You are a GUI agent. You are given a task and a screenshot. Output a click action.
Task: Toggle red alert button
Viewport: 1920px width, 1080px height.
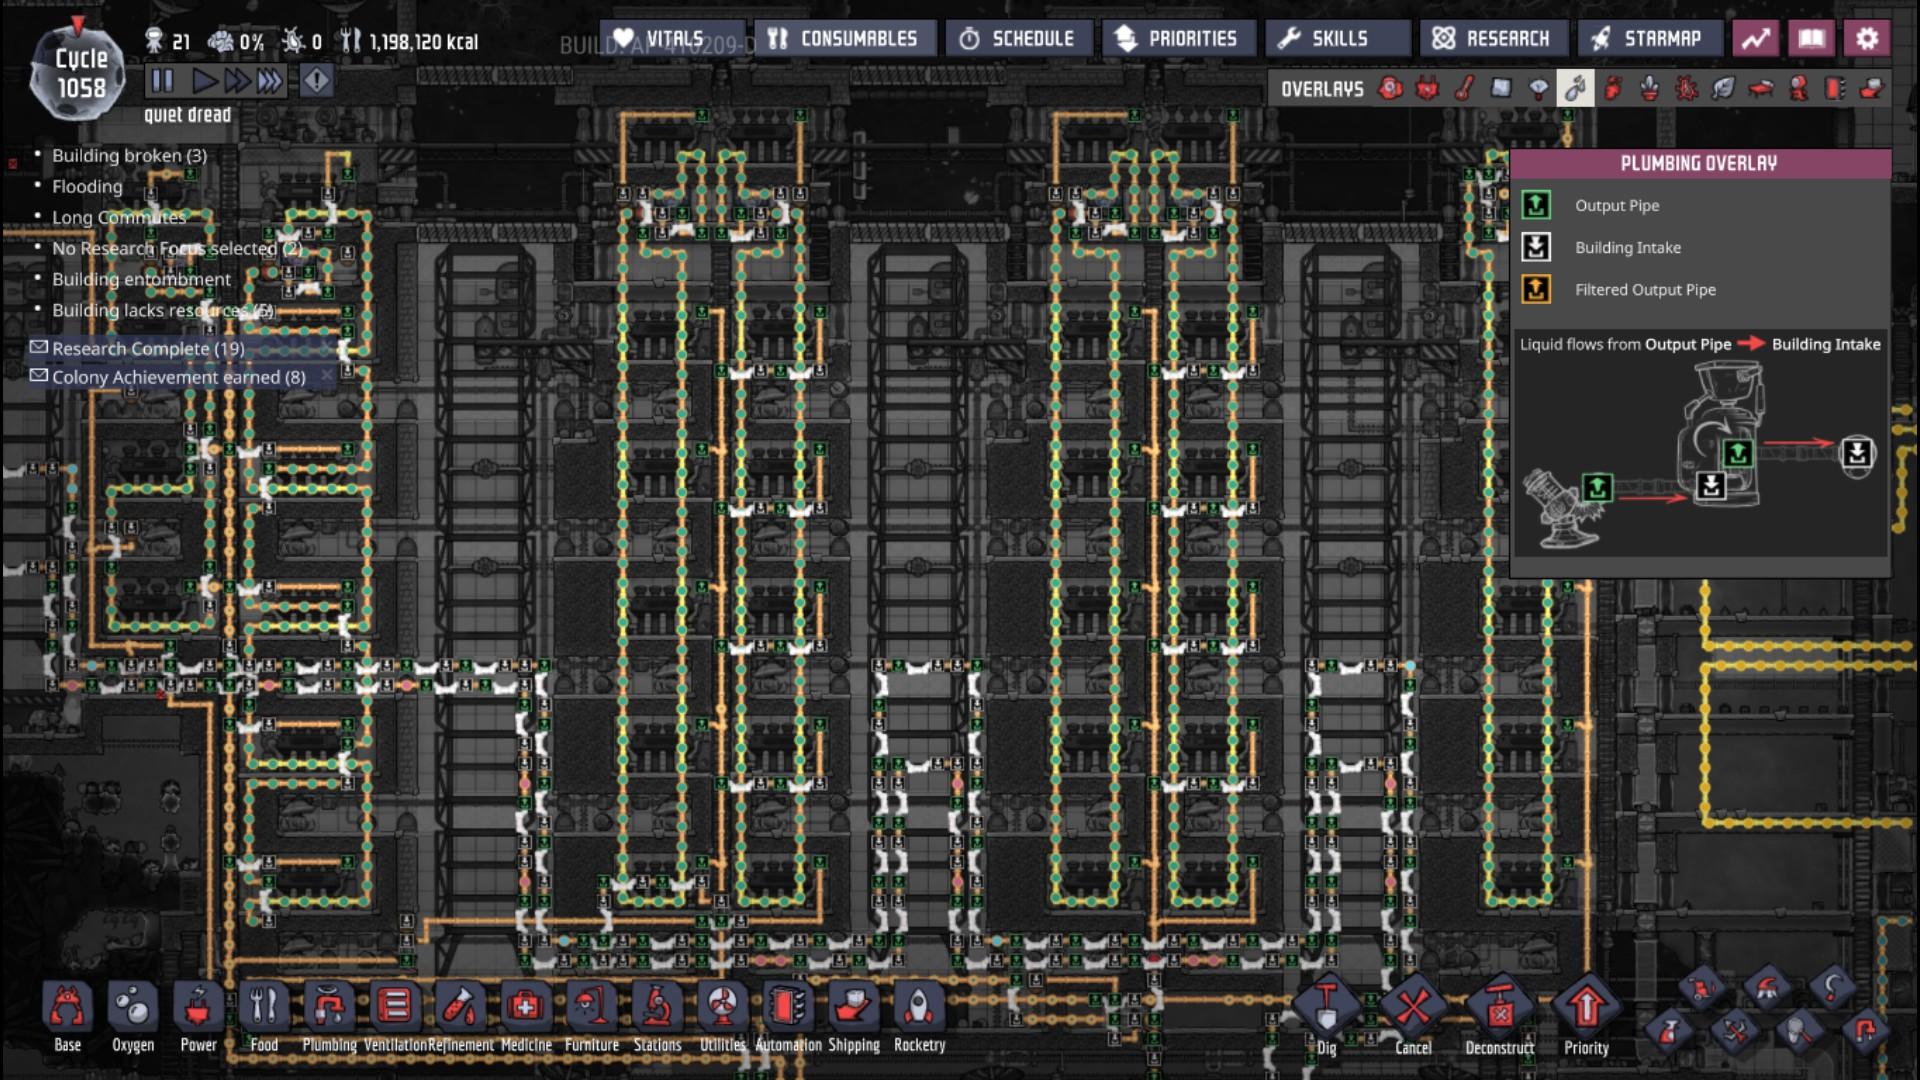pyautogui.click(x=316, y=81)
